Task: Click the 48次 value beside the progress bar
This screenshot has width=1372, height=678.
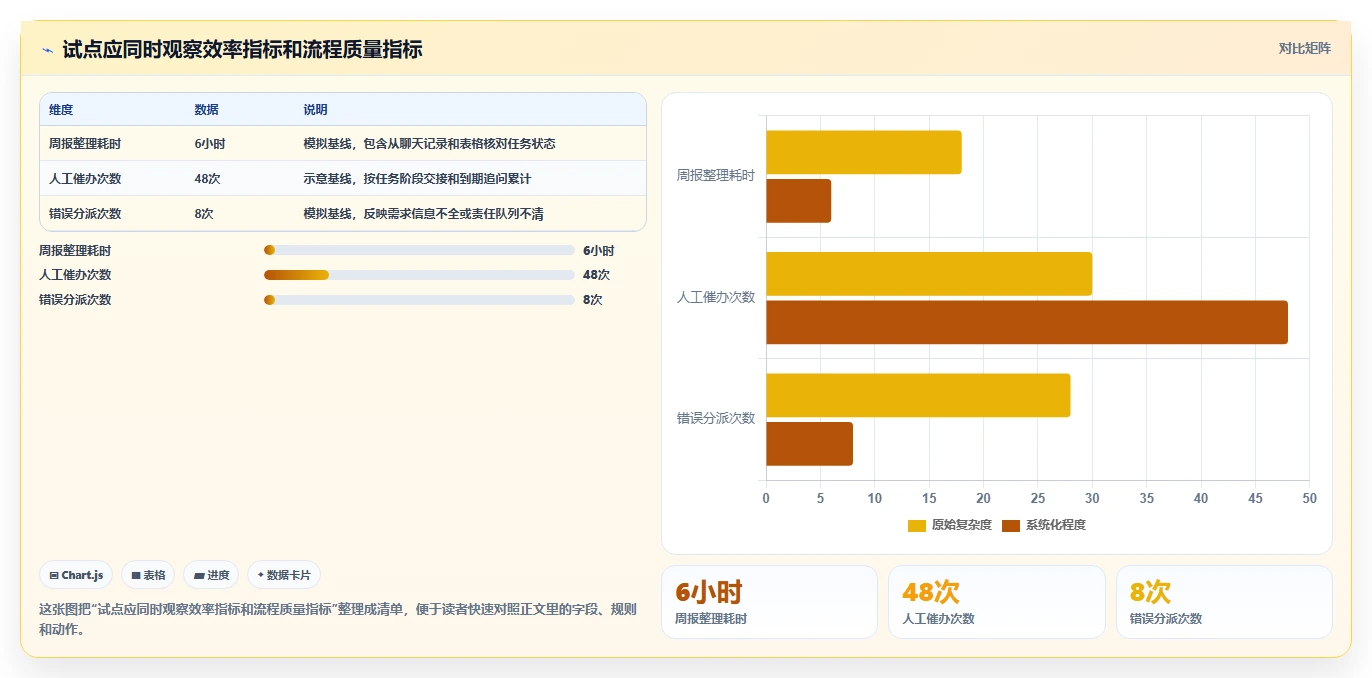Action: pyautogui.click(x=596, y=275)
